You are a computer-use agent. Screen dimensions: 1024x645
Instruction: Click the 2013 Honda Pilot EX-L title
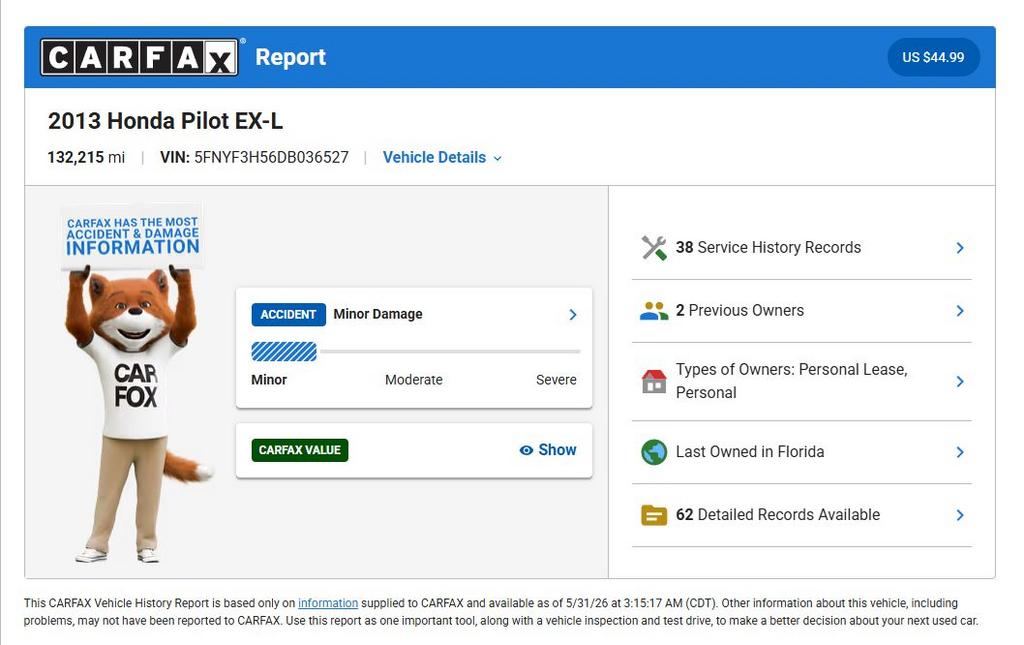click(165, 121)
